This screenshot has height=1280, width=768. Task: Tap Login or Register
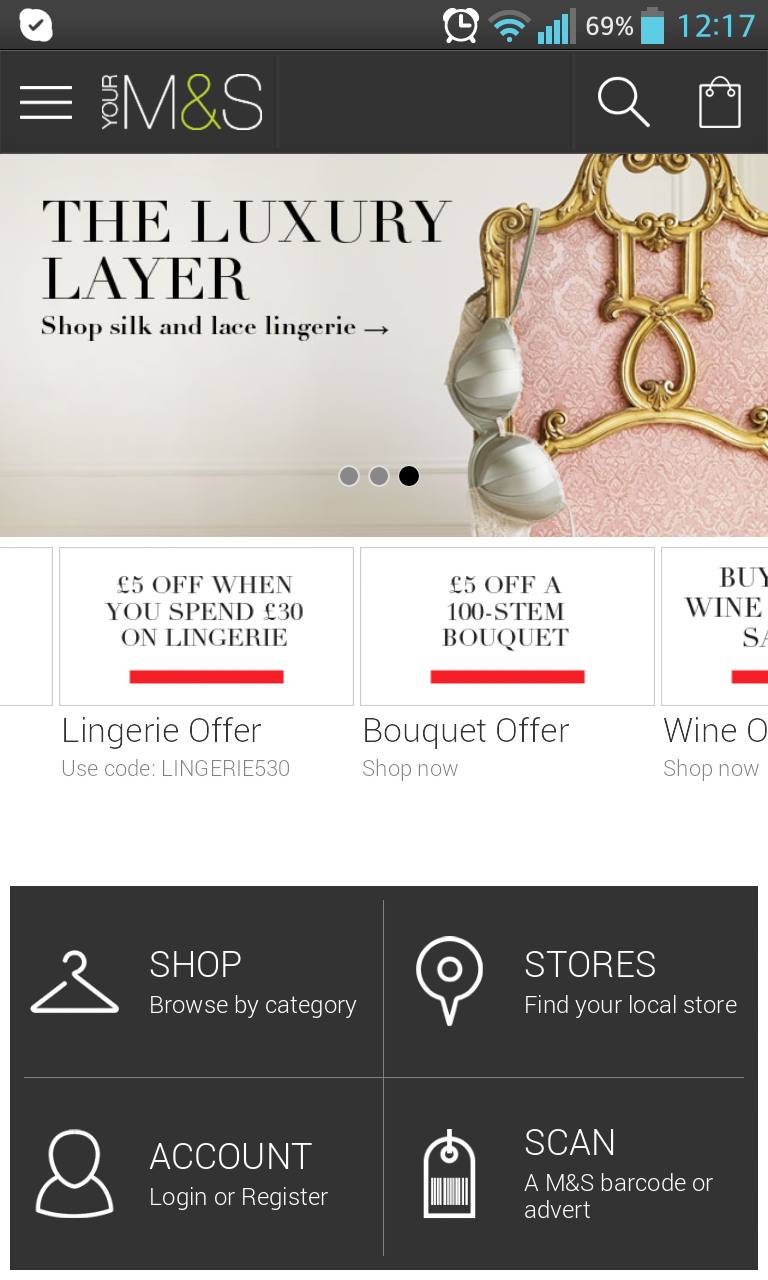238,1197
